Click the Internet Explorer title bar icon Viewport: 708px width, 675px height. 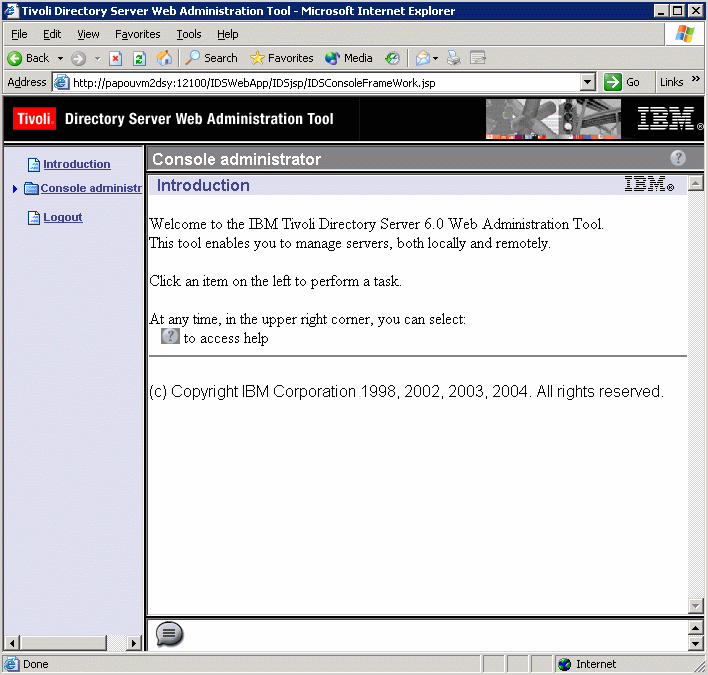tap(11, 10)
